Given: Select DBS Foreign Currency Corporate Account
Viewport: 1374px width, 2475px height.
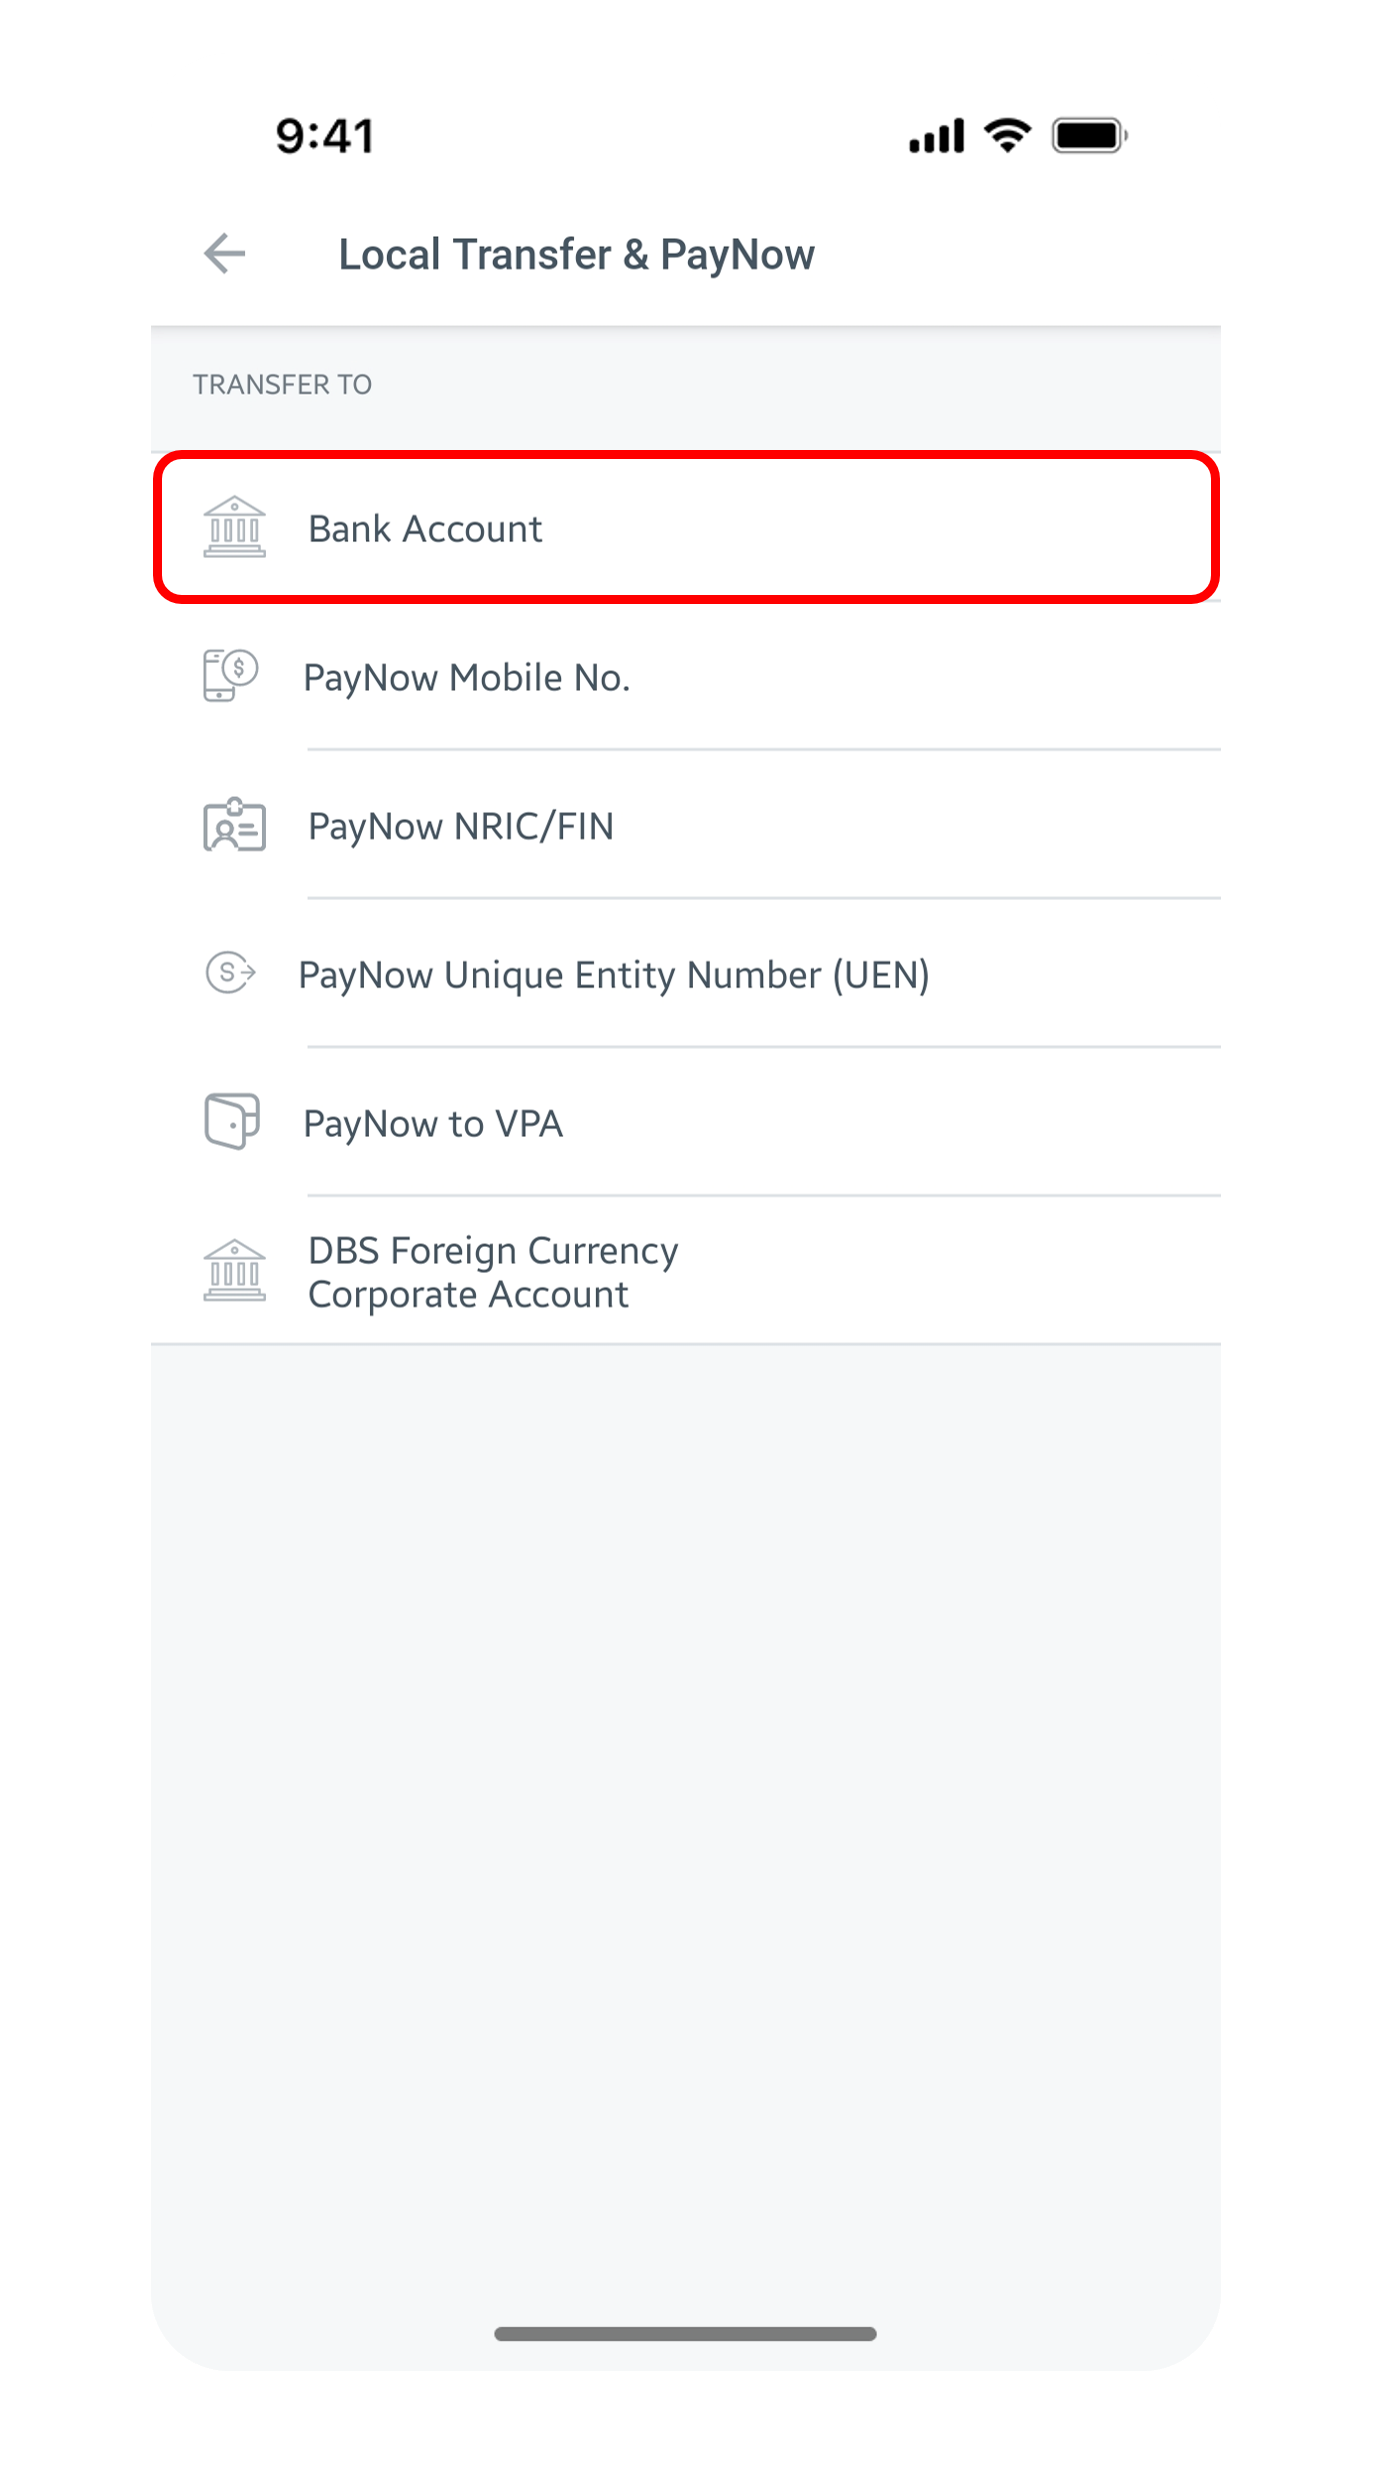Looking at the screenshot, I should [492, 1272].
